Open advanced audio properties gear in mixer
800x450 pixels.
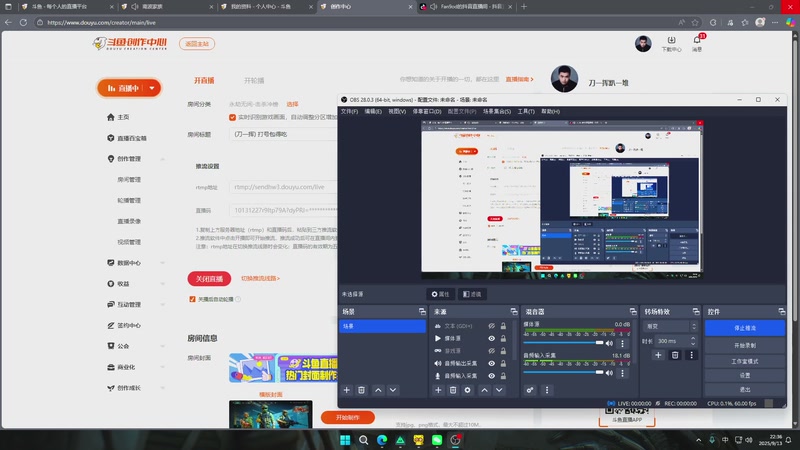tap(530, 390)
